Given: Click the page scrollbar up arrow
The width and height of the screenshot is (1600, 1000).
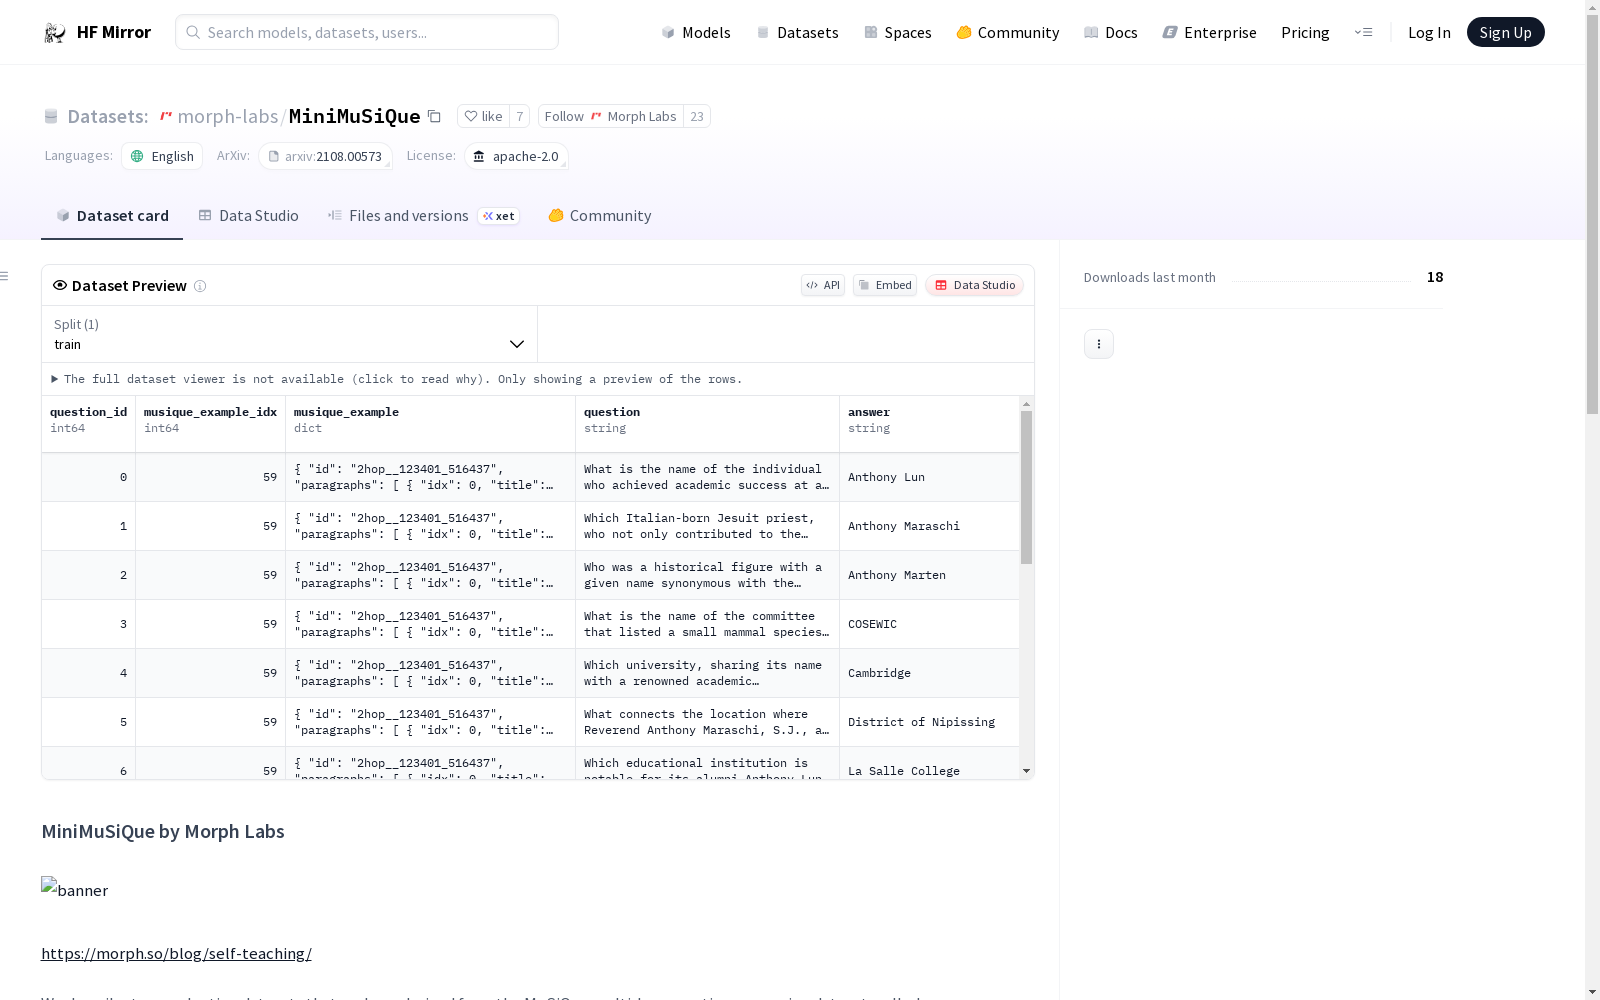Looking at the screenshot, I should [x=1592, y=7].
